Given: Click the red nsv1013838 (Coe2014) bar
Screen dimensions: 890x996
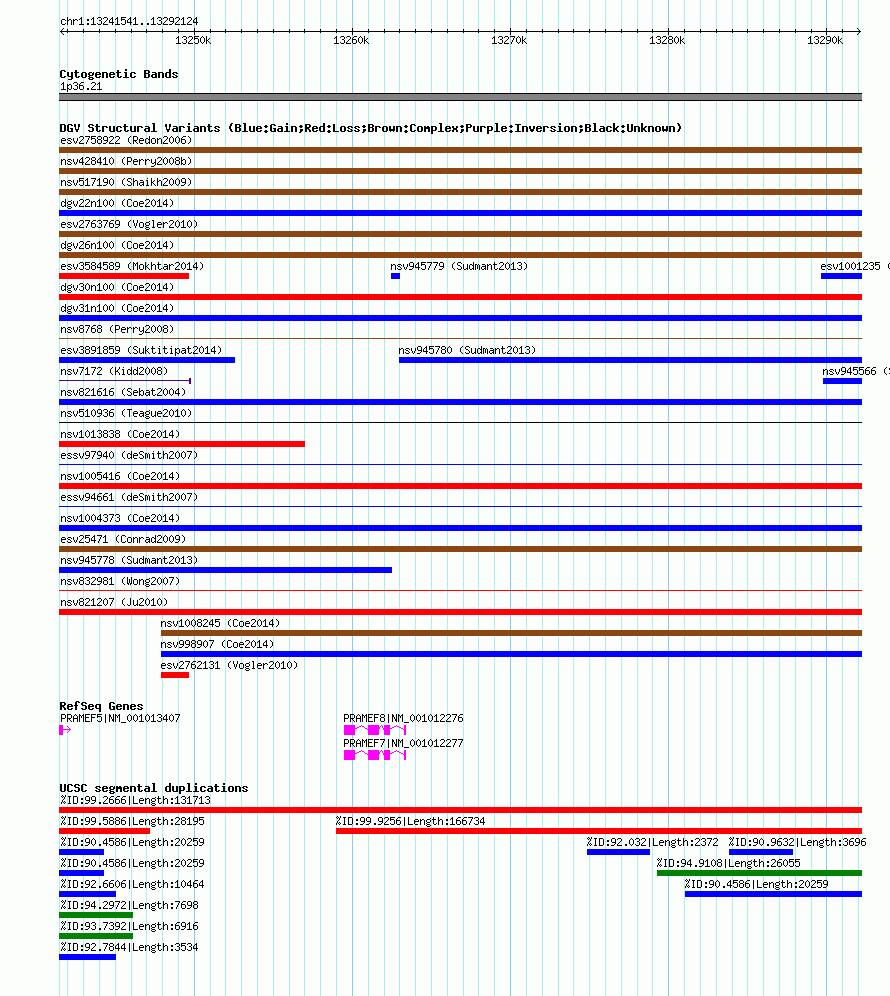Looking at the screenshot, I should coord(182,444).
